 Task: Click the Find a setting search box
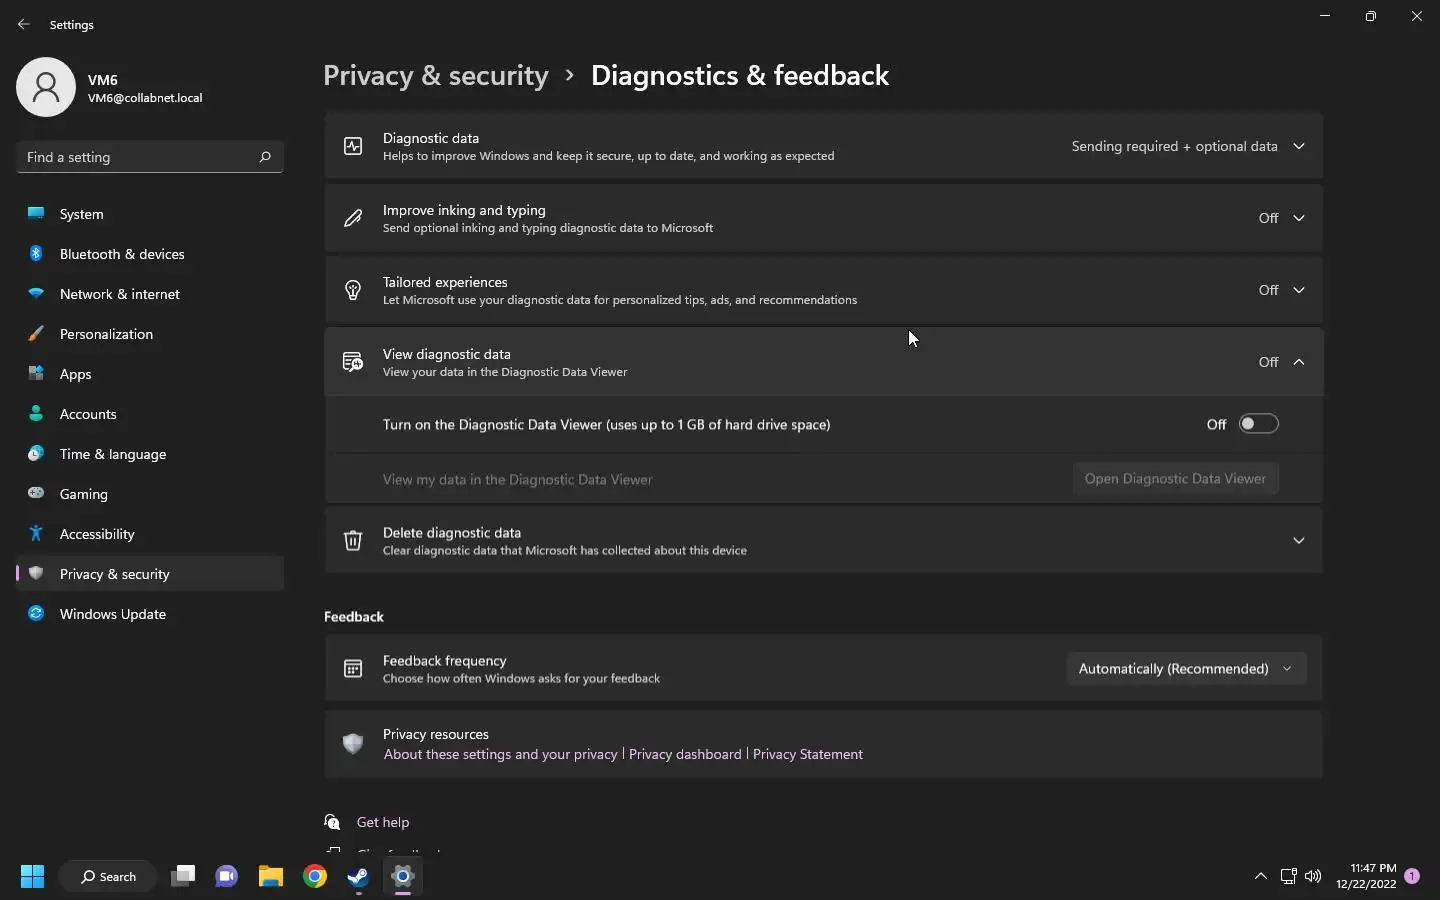(x=140, y=157)
